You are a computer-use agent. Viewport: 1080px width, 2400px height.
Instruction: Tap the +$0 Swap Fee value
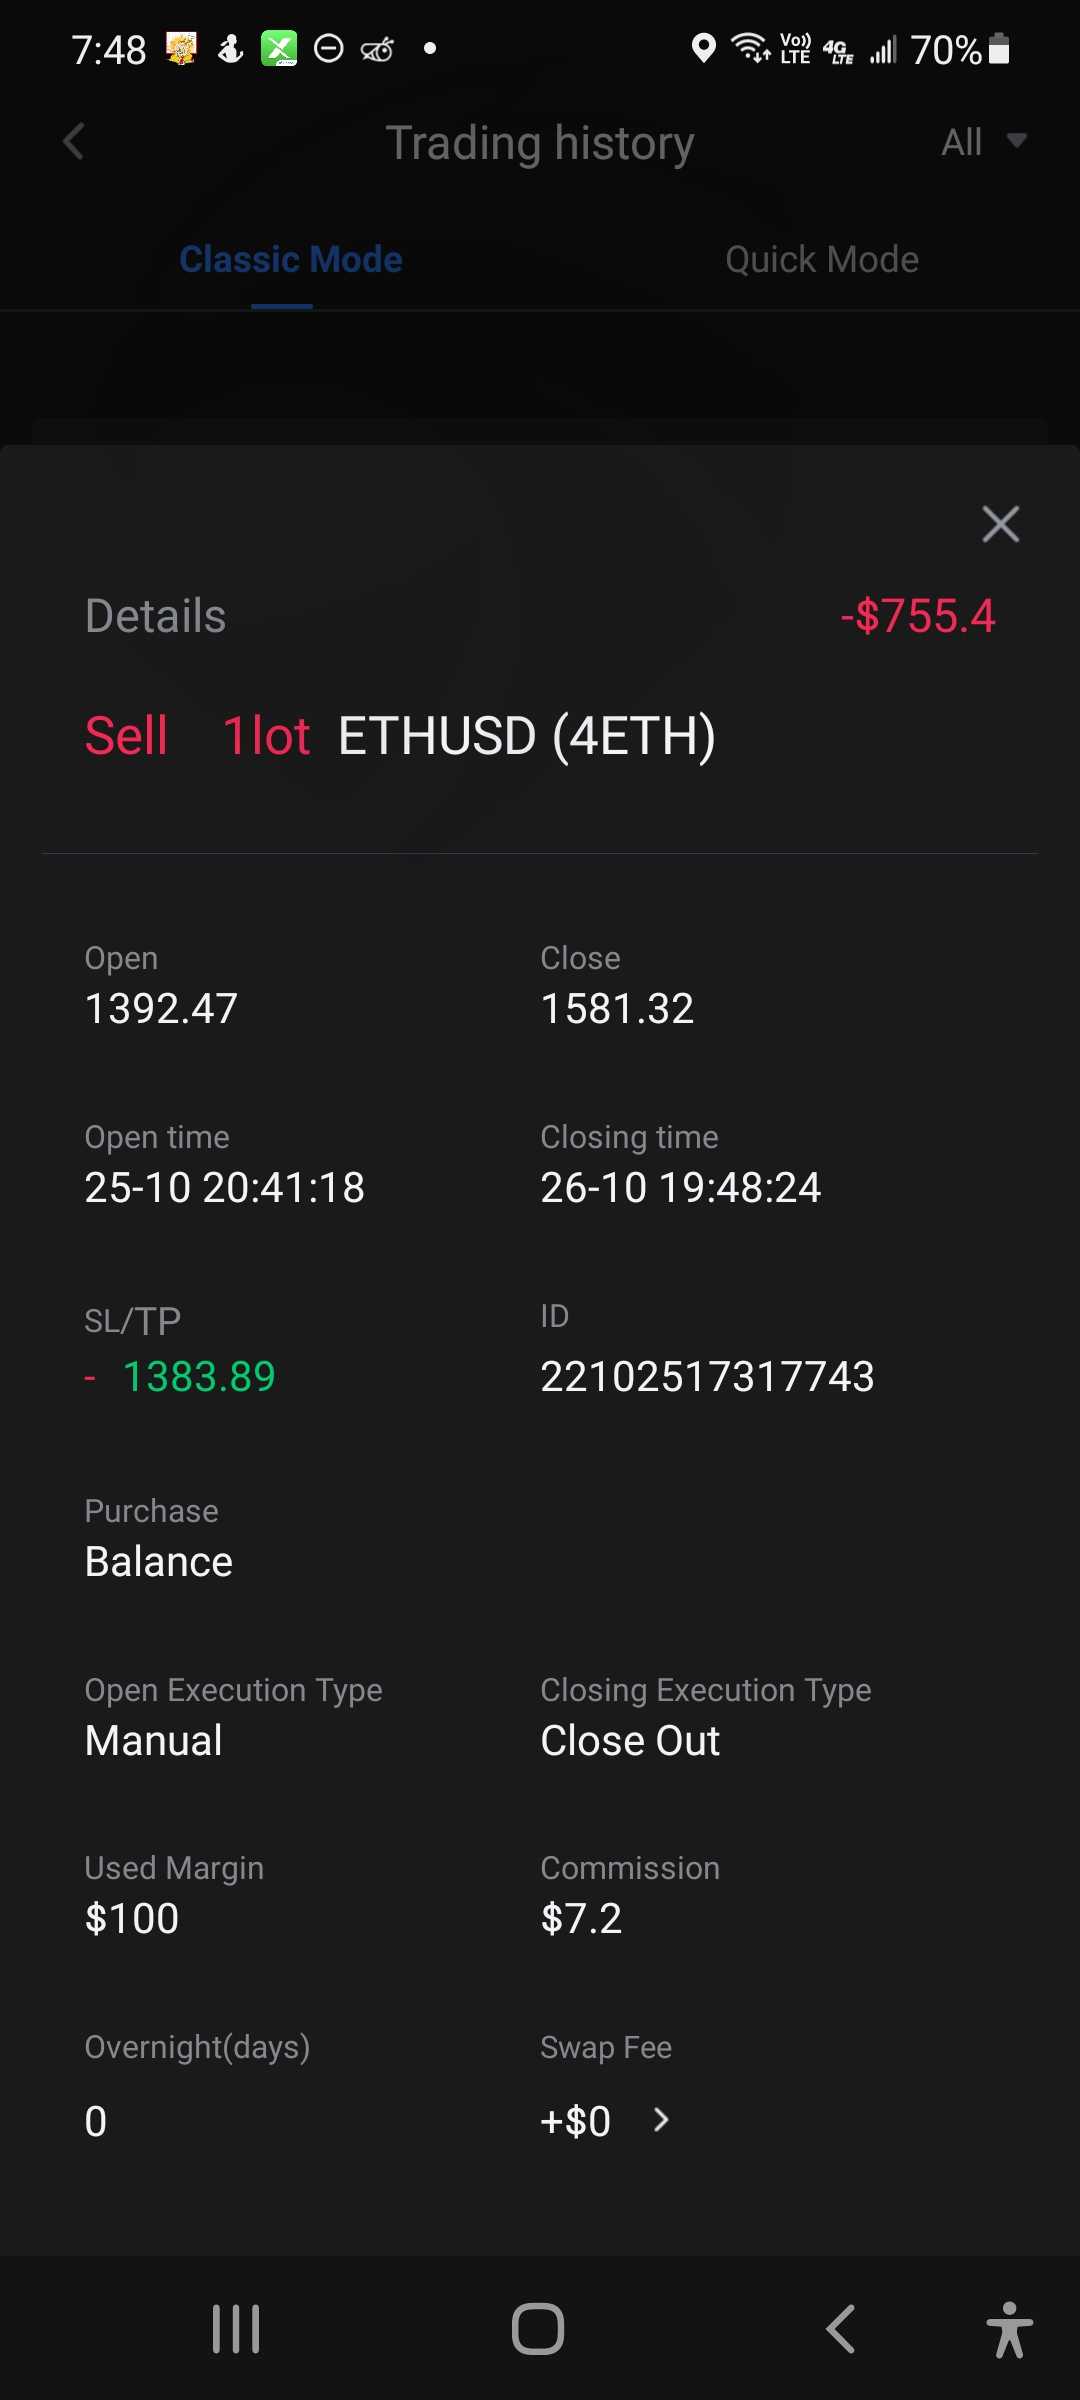pyautogui.click(x=575, y=2121)
